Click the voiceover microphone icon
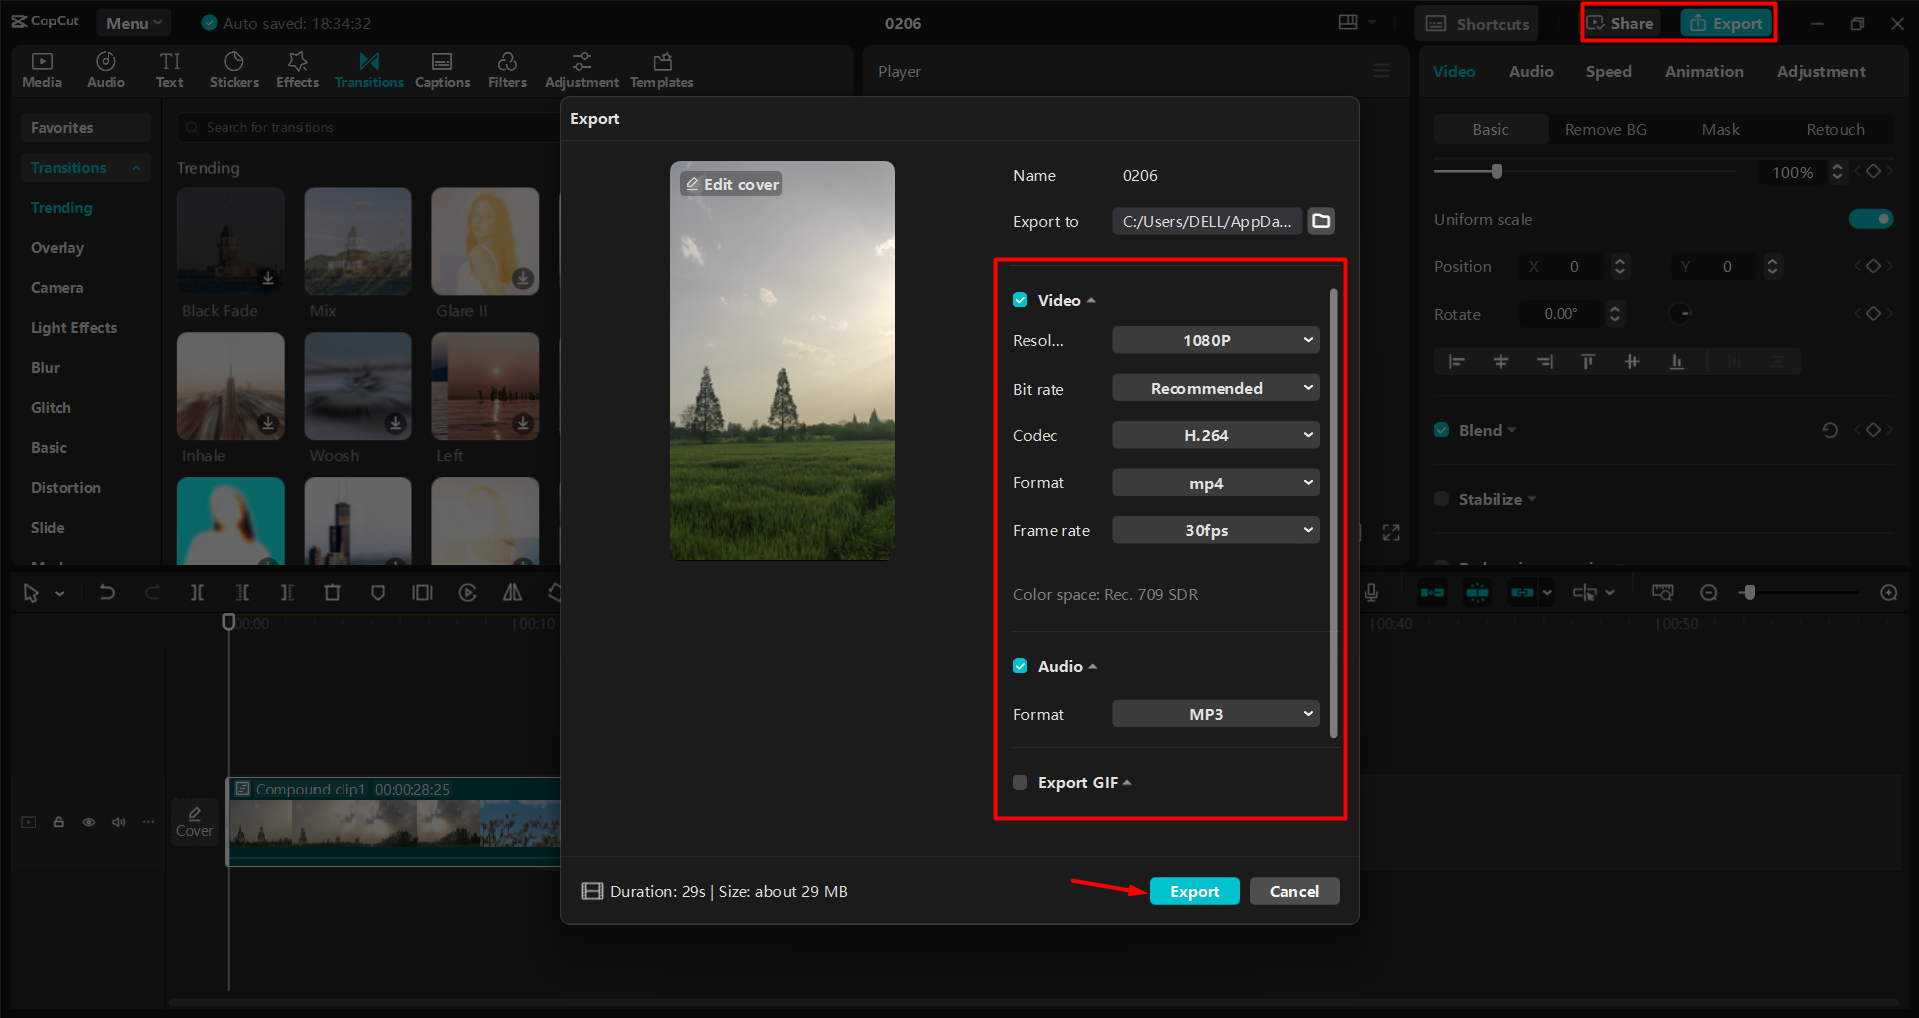 pos(1371,592)
